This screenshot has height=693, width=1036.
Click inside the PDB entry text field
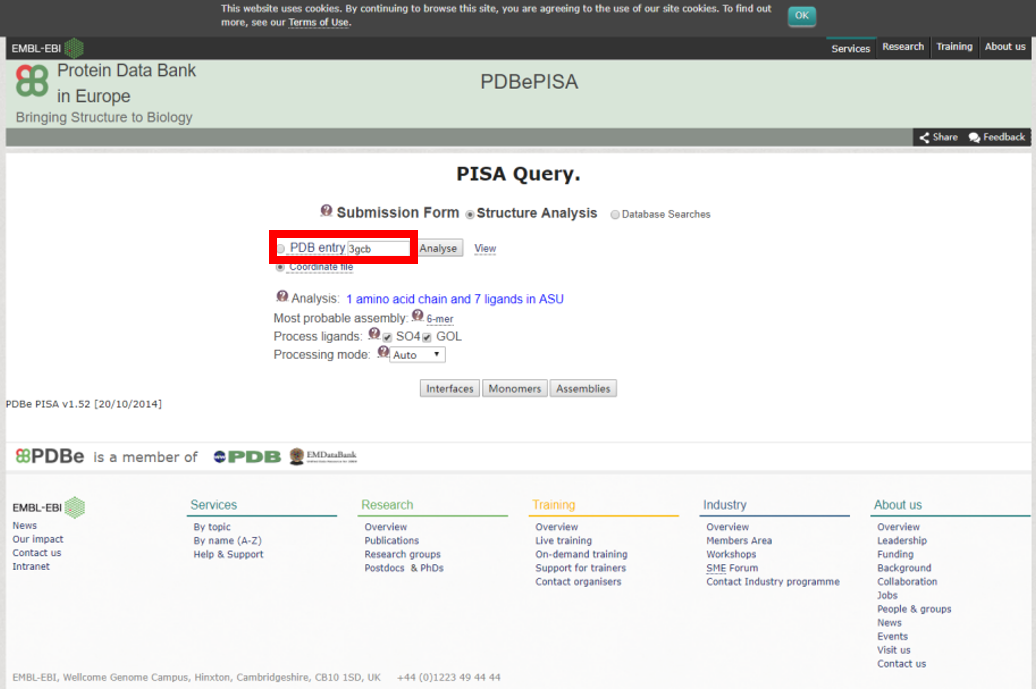pyautogui.click(x=378, y=249)
